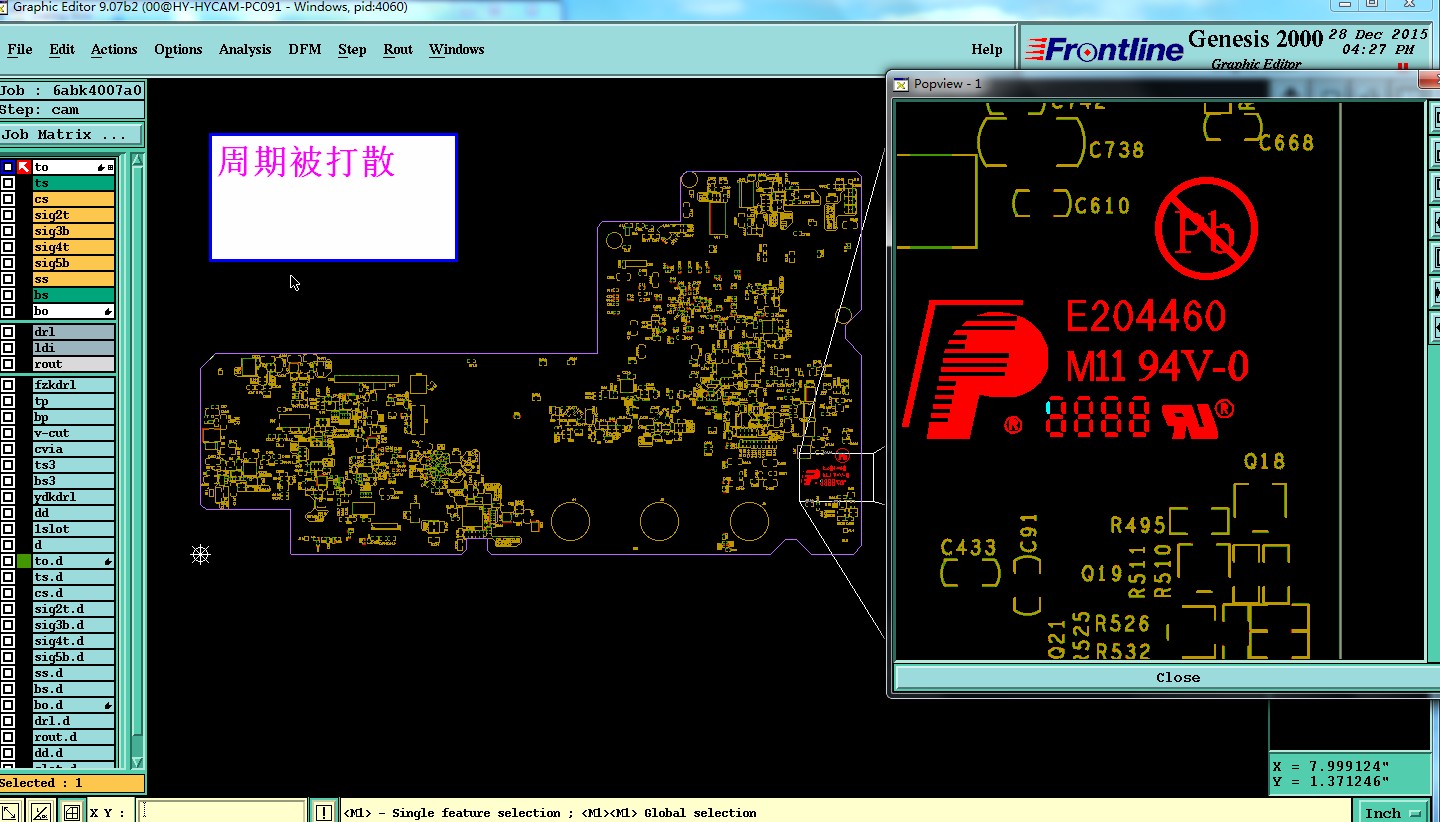Toggle display checkbox for 'sig3b' layer

[8, 231]
